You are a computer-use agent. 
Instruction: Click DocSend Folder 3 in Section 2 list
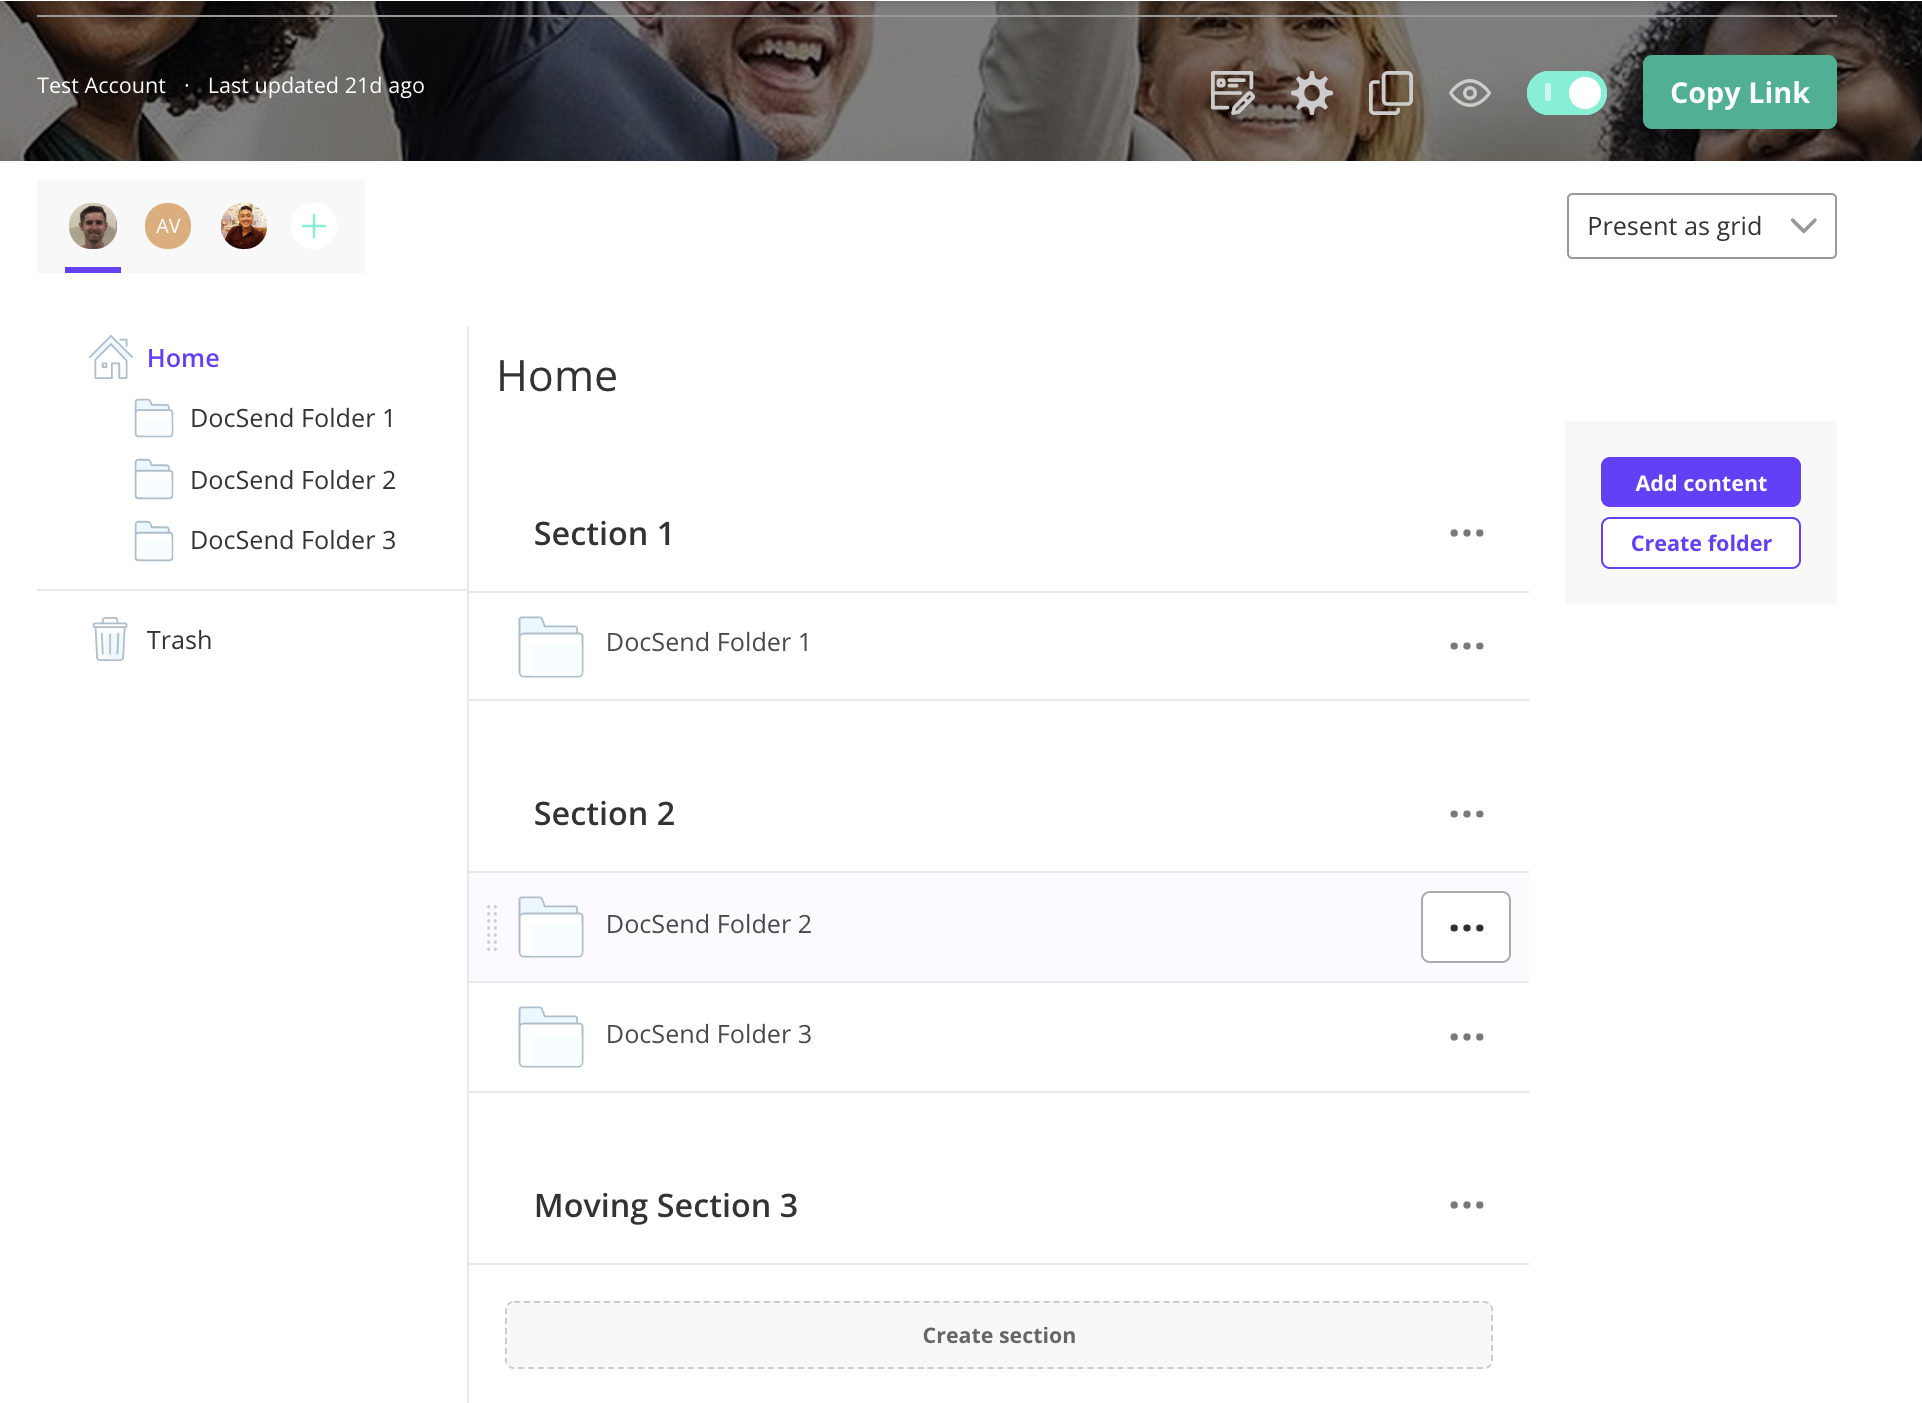709,1034
